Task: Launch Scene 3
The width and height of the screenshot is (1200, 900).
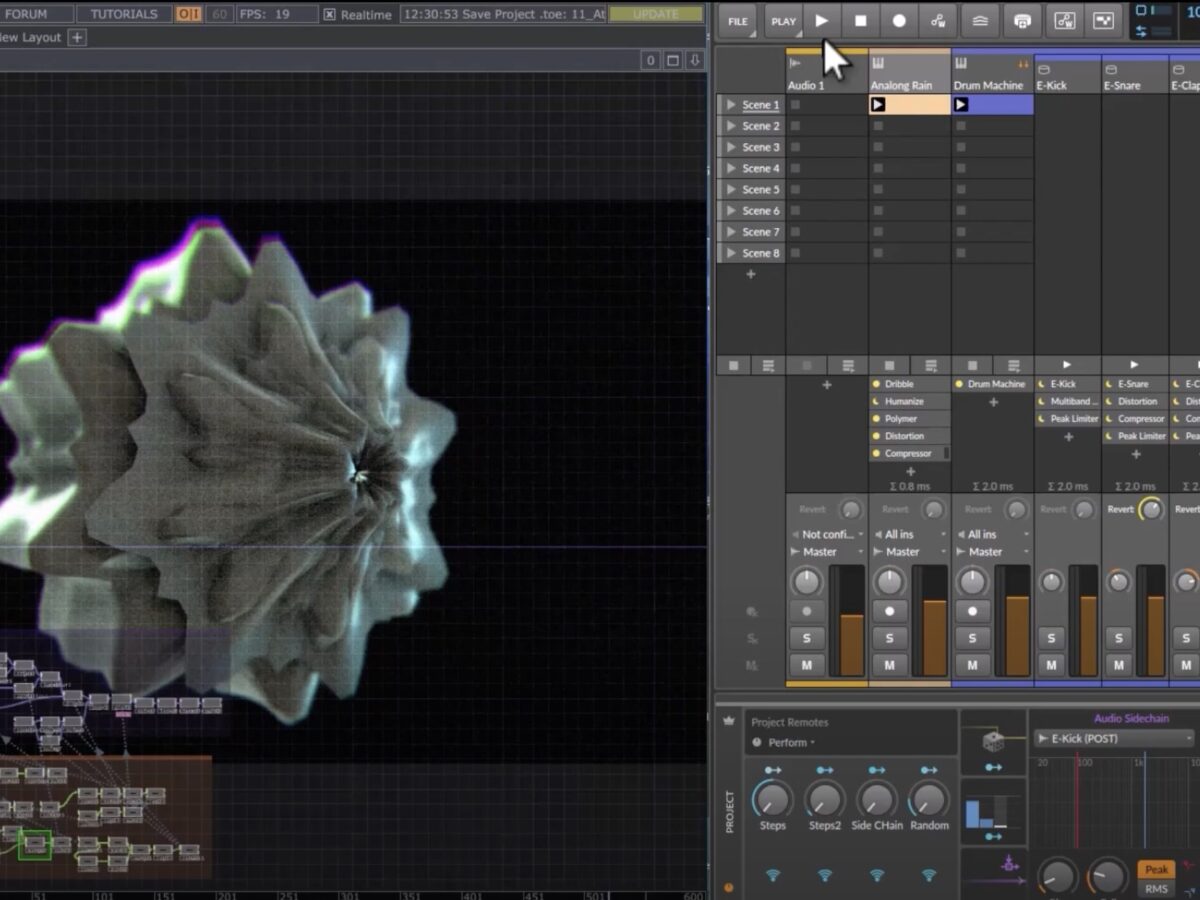Action: click(731, 147)
